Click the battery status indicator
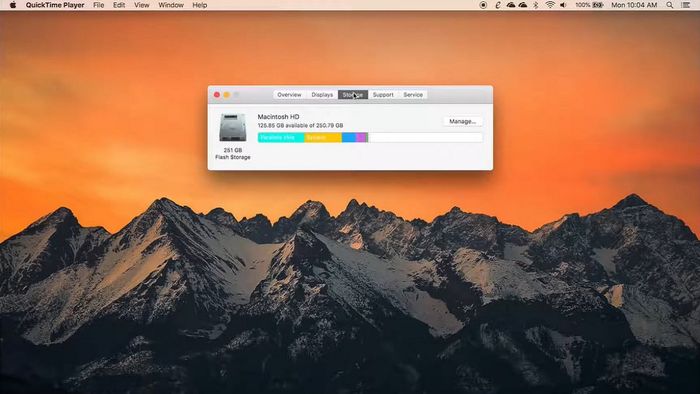This screenshot has height=394, width=700. tap(589, 5)
